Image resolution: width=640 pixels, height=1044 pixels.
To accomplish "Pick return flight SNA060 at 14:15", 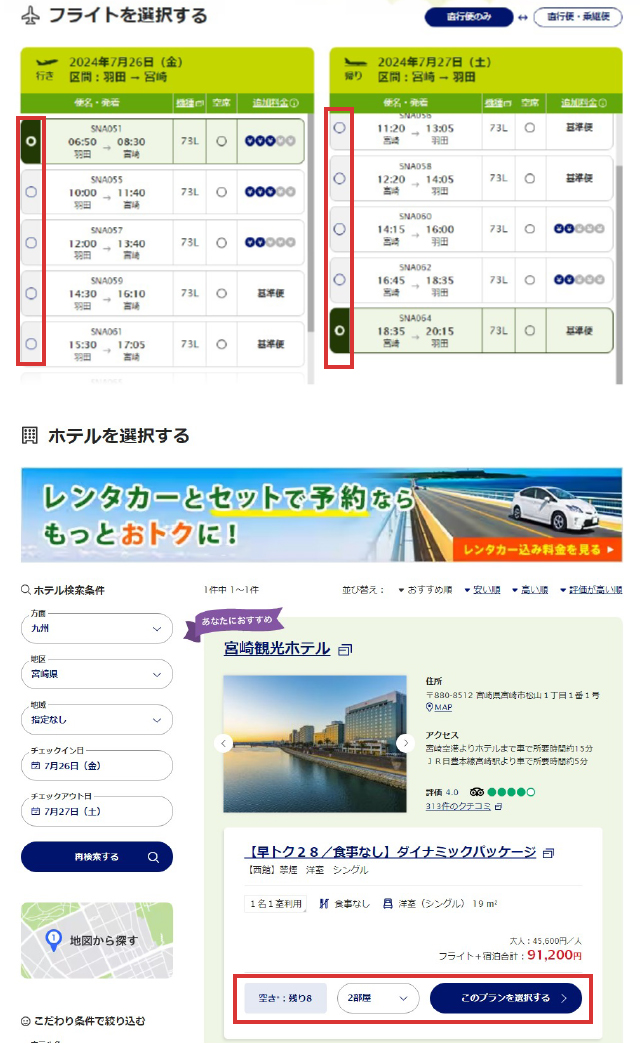I will click(x=340, y=229).
